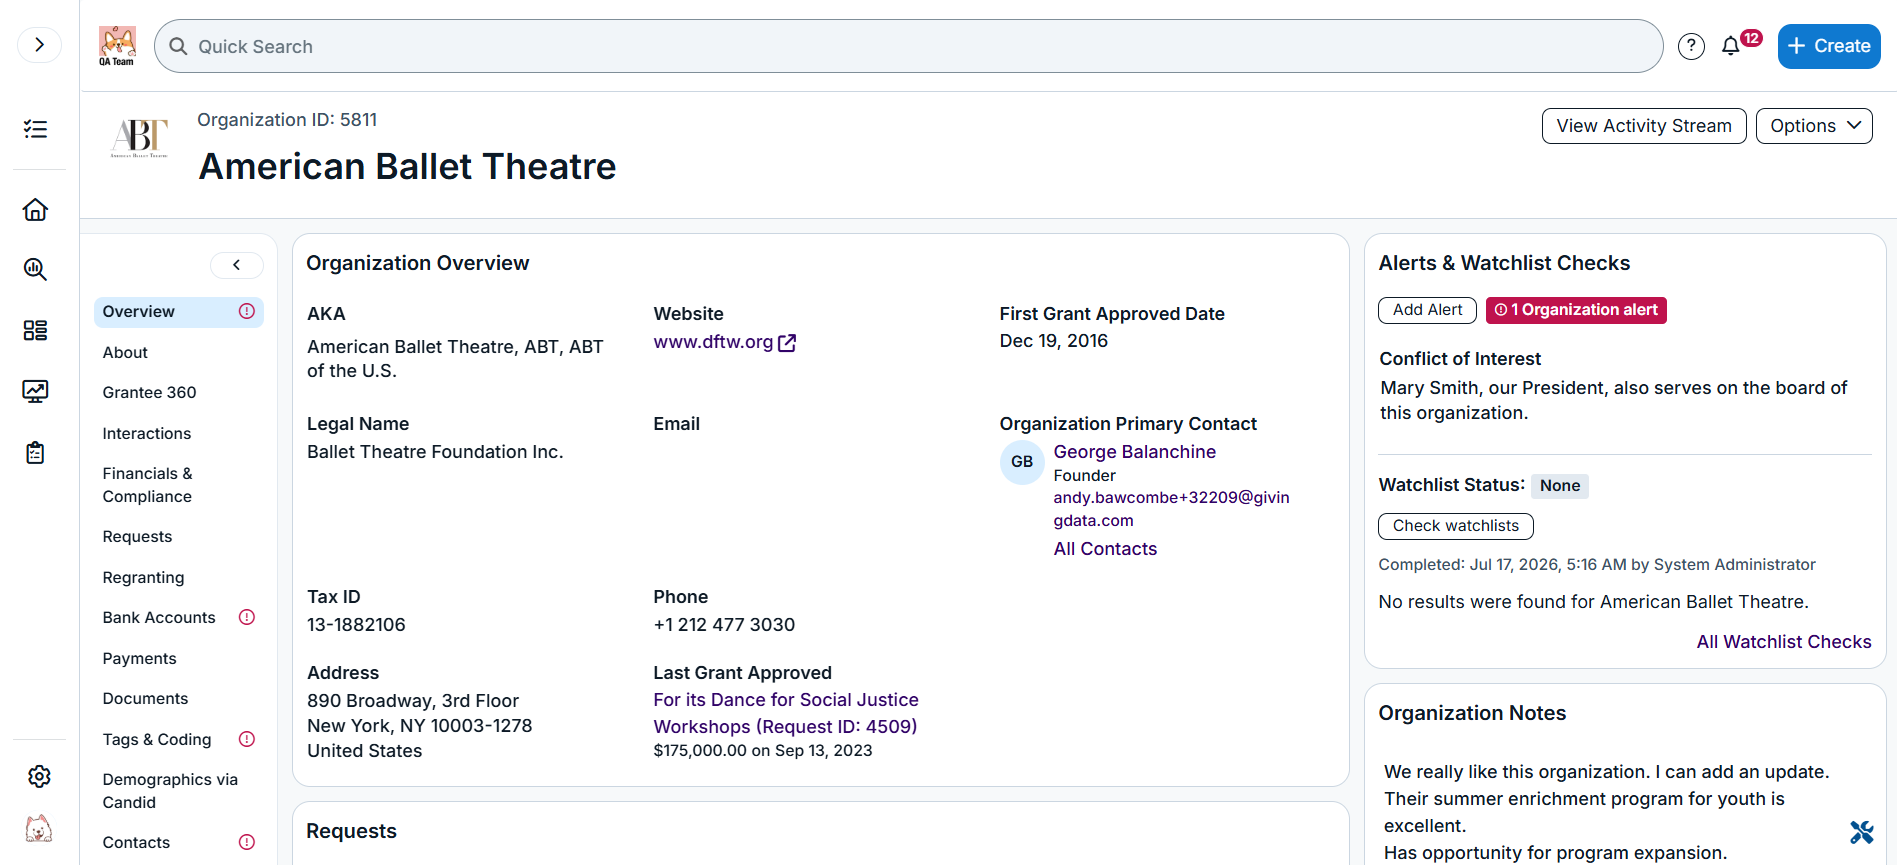
Task: Focus the Quick Search field
Action: (x=908, y=46)
